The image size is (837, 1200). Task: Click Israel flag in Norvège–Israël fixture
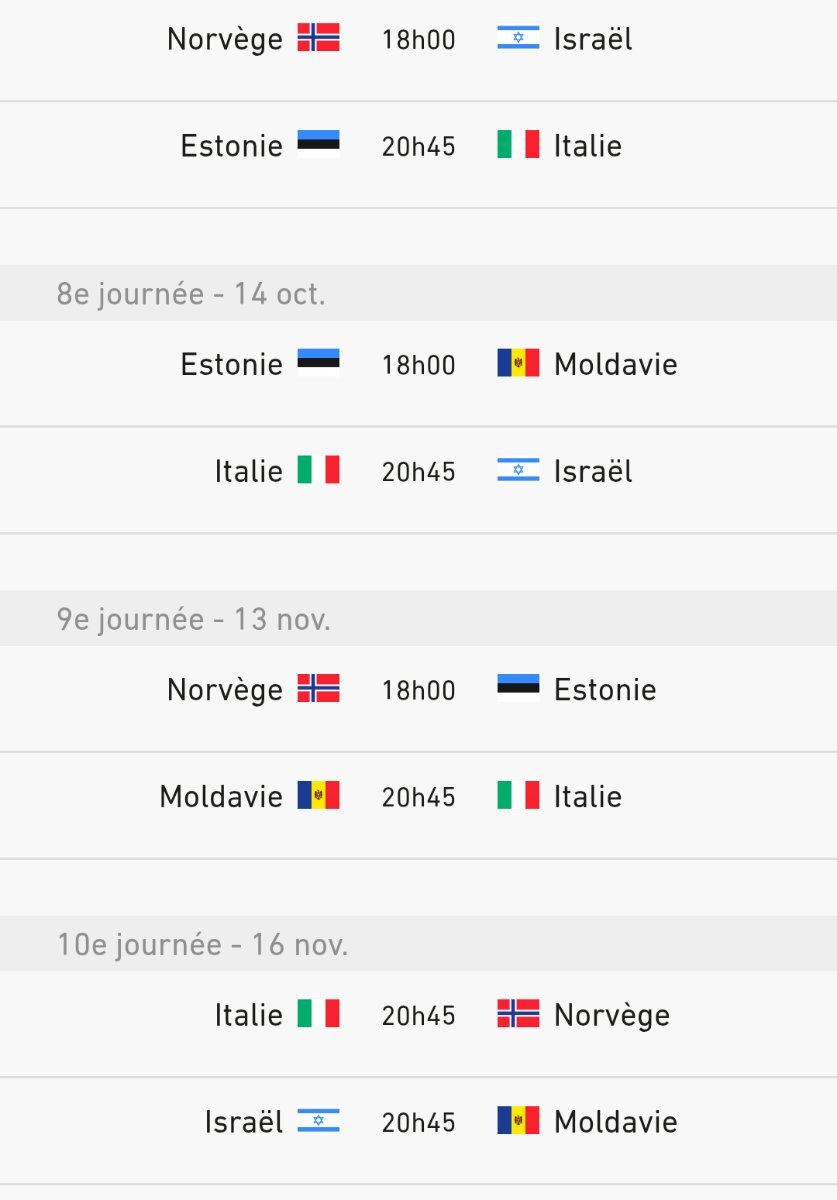pyautogui.click(x=518, y=38)
